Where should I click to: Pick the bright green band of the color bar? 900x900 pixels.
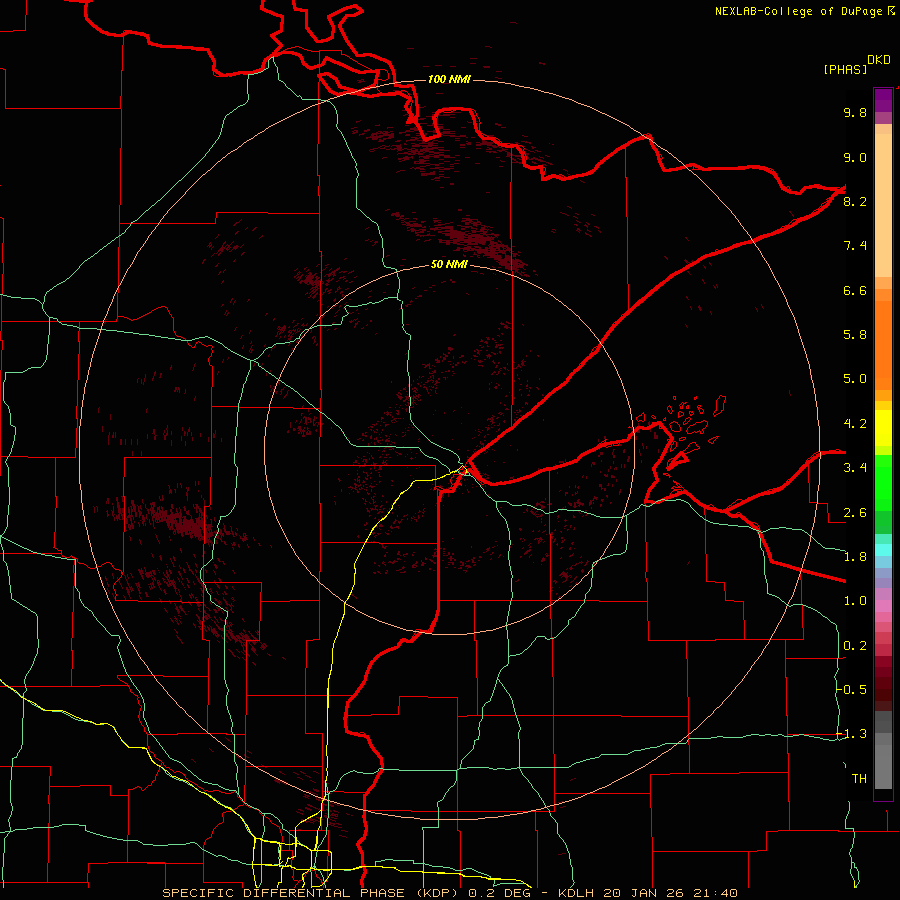pos(883,482)
